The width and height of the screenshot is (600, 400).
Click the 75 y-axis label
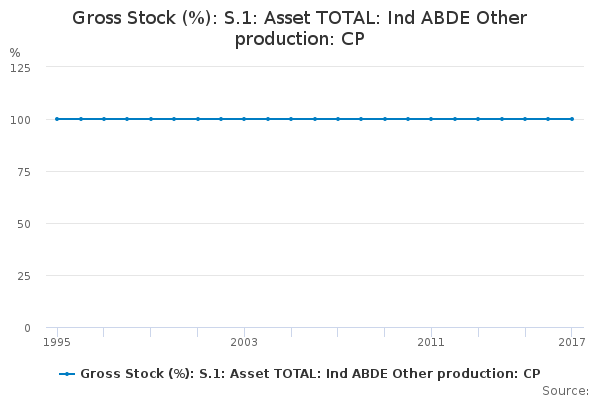pos(23,171)
